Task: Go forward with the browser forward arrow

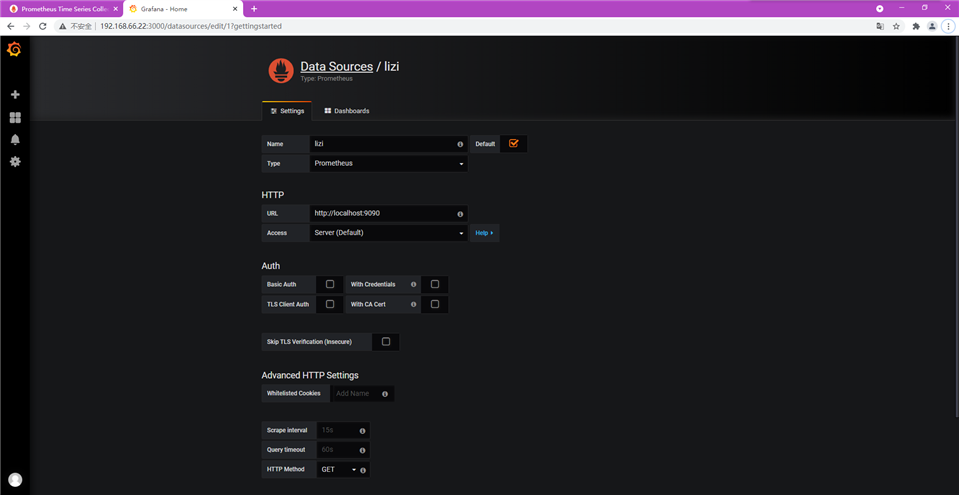Action: (26, 26)
